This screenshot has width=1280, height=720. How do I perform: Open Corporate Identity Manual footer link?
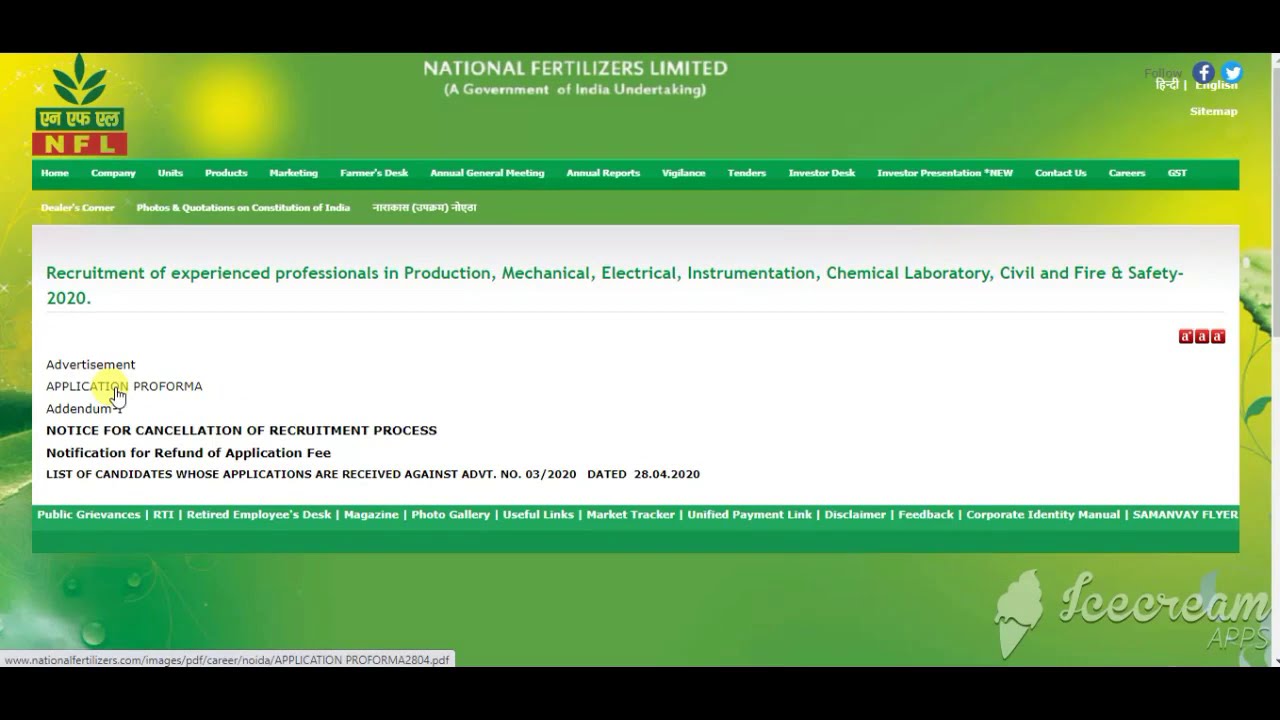(x=1043, y=515)
